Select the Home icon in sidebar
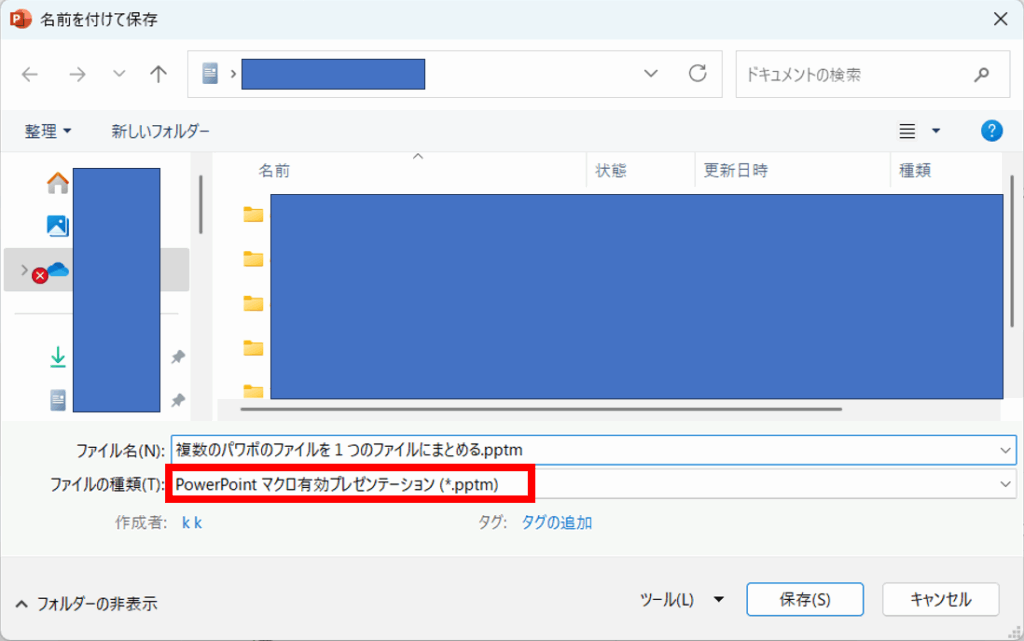Viewport: 1024px width, 641px height. tap(58, 183)
